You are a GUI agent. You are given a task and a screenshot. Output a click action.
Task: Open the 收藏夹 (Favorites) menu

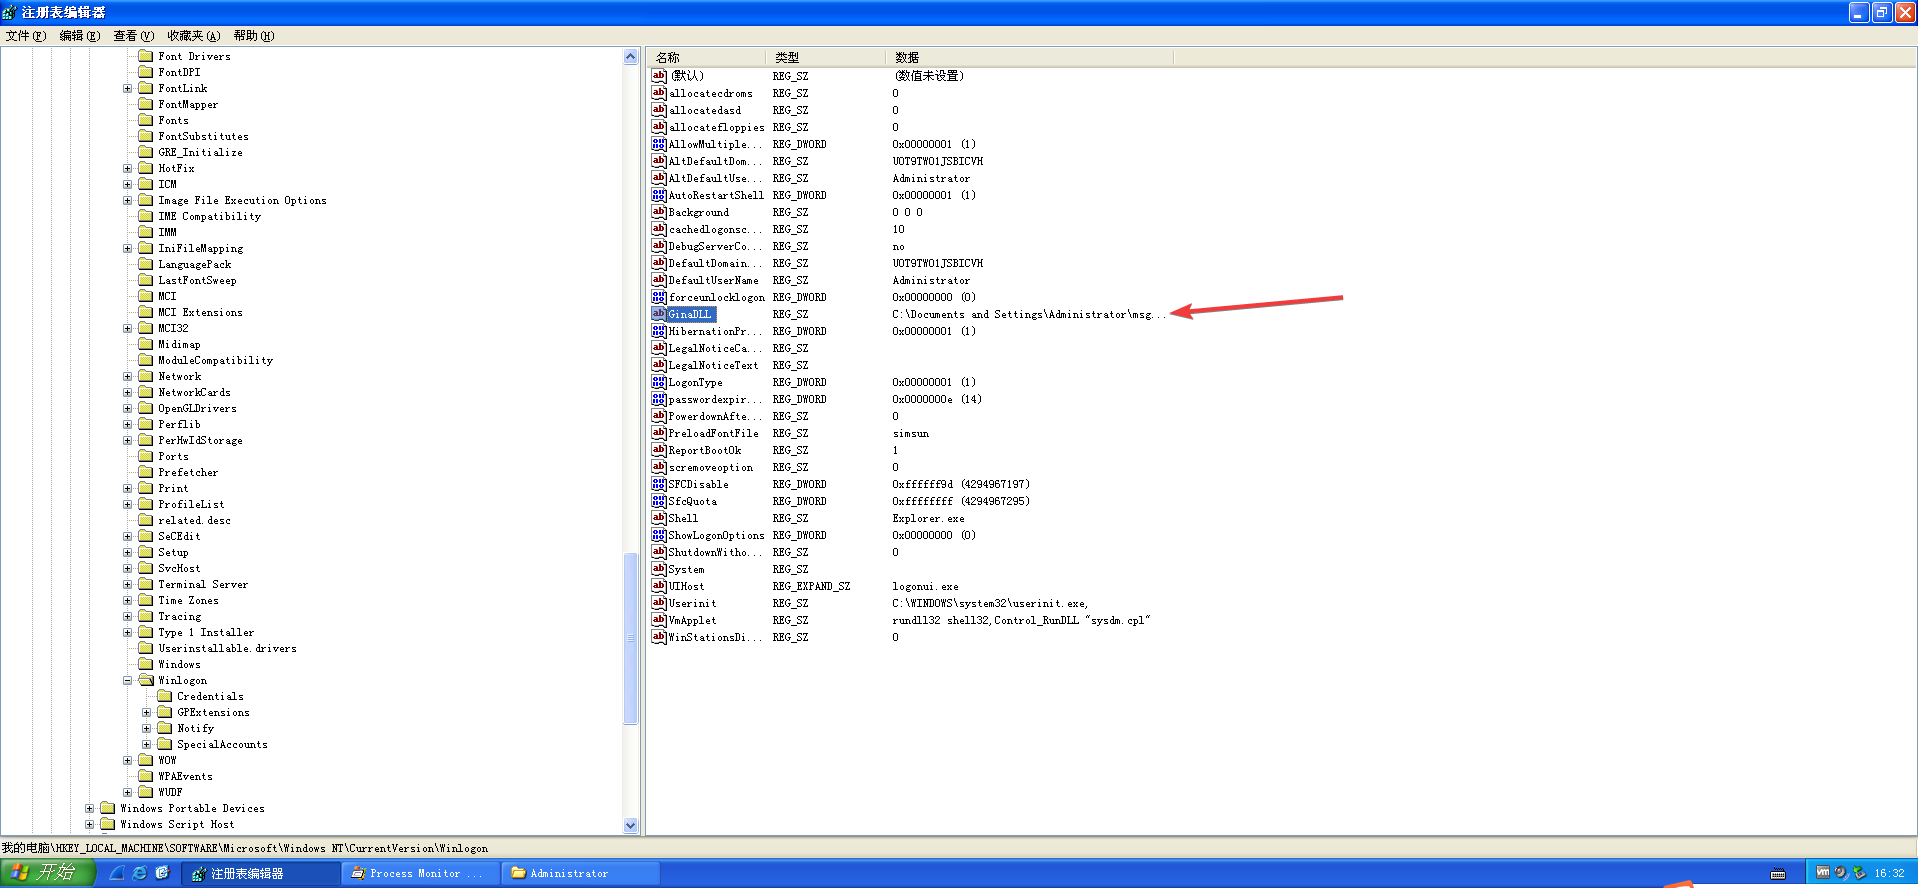(194, 35)
